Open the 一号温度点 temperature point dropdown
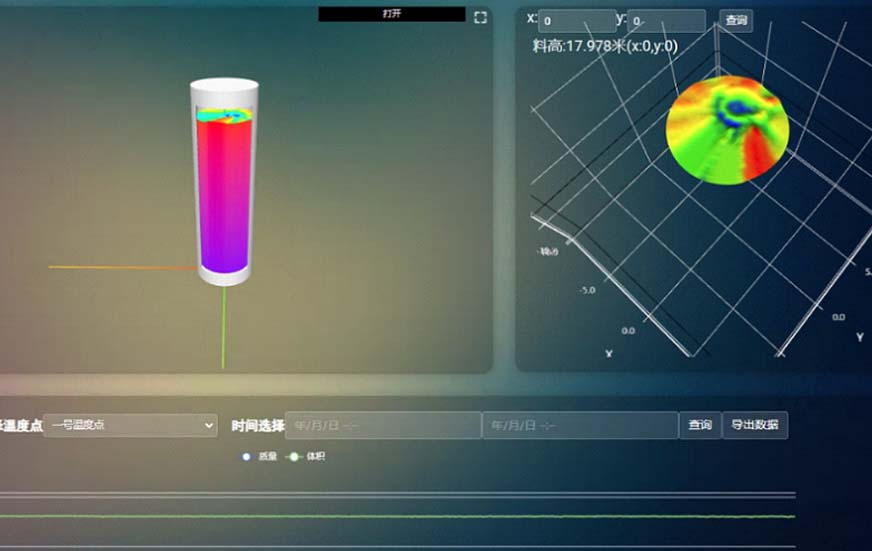 point(130,425)
